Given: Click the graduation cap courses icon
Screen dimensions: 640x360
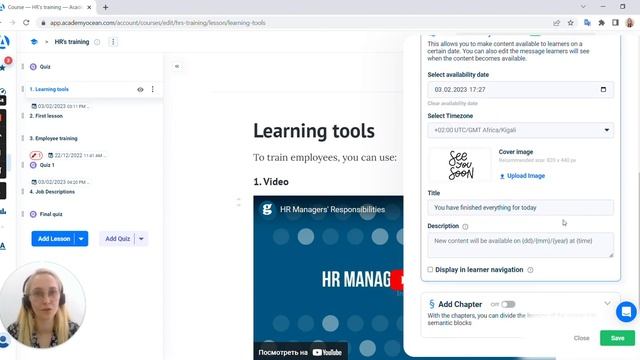Looking at the screenshot, I should coord(34,42).
